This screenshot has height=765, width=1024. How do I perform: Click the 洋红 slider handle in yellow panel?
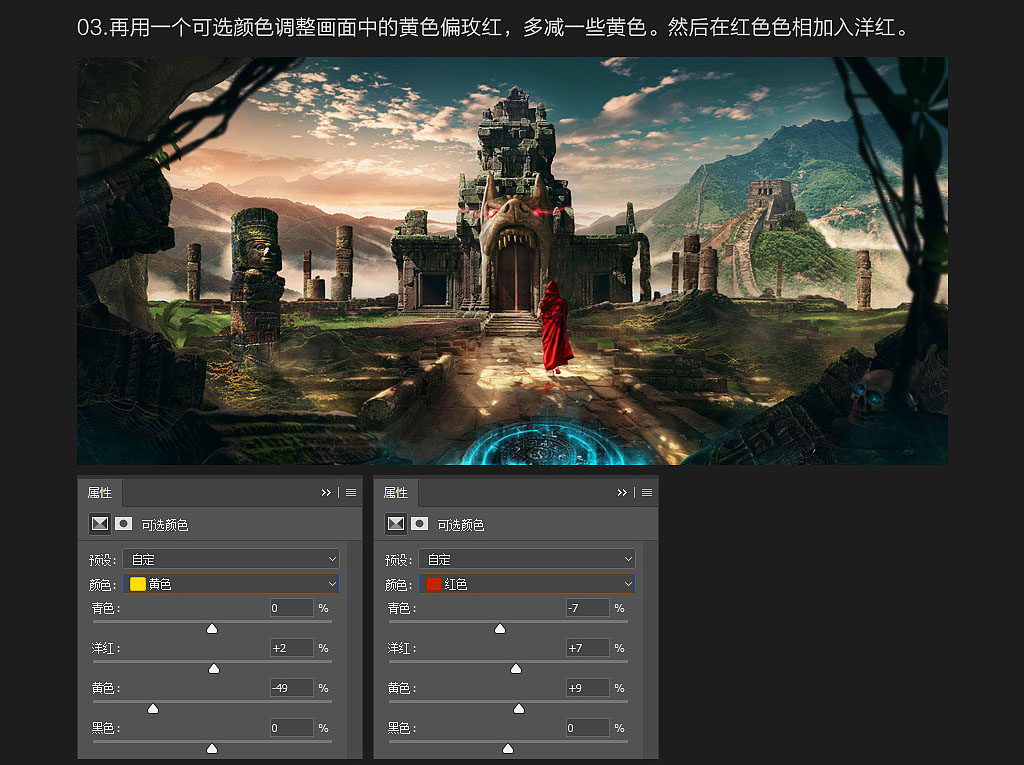(214, 668)
